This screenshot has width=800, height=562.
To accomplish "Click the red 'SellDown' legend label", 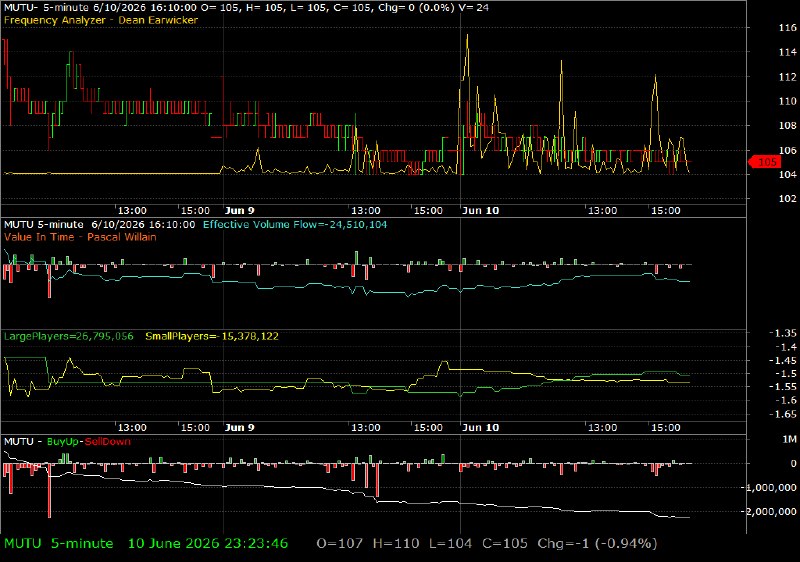I will point(108,442).
